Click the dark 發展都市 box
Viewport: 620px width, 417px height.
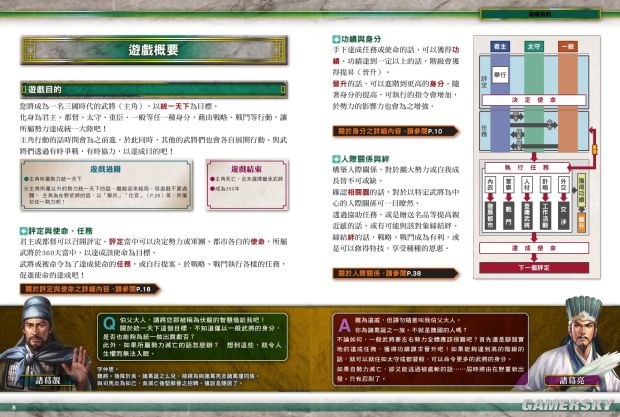[x=490, y=216]
